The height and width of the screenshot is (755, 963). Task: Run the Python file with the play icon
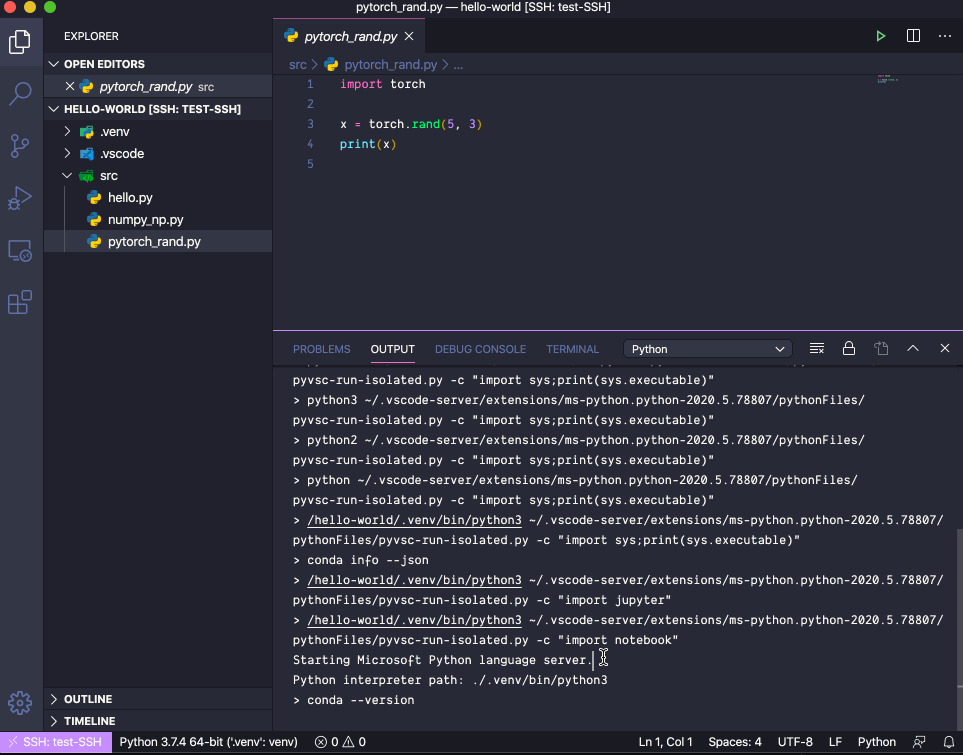(x=880, y=35)
